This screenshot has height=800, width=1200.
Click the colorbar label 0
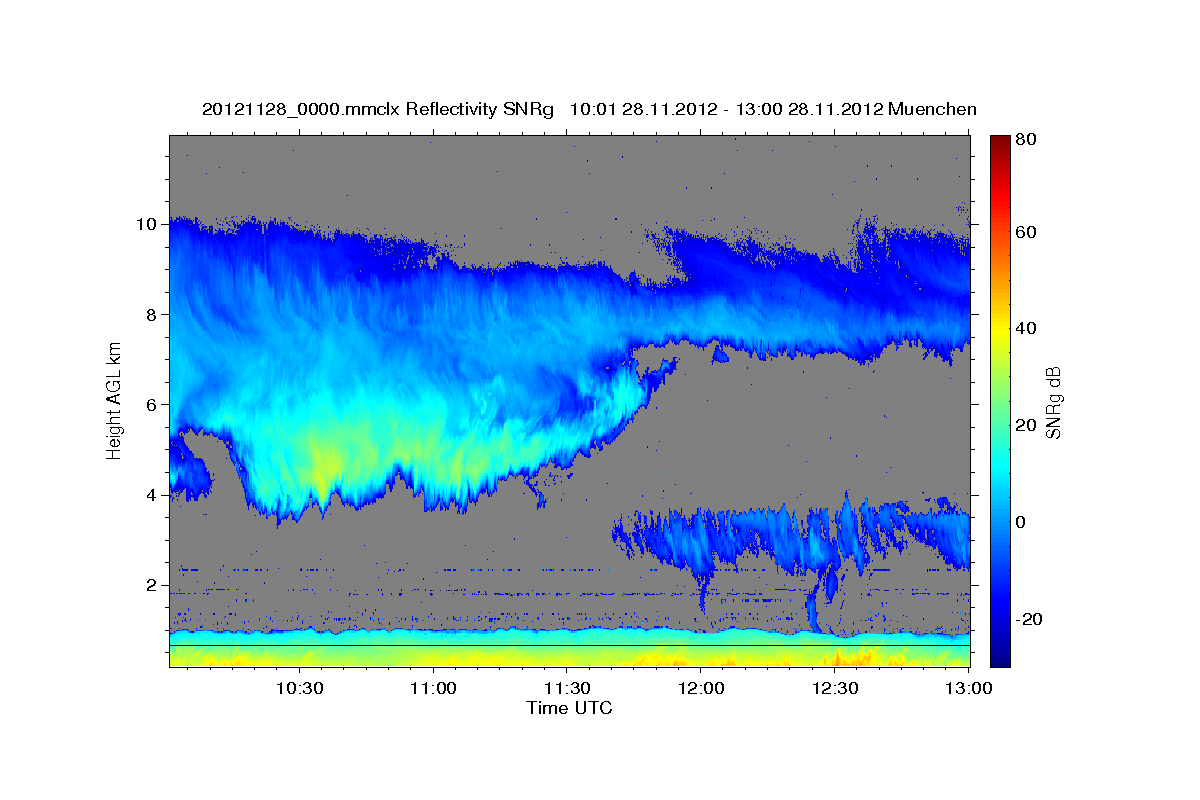point(1020,522)
